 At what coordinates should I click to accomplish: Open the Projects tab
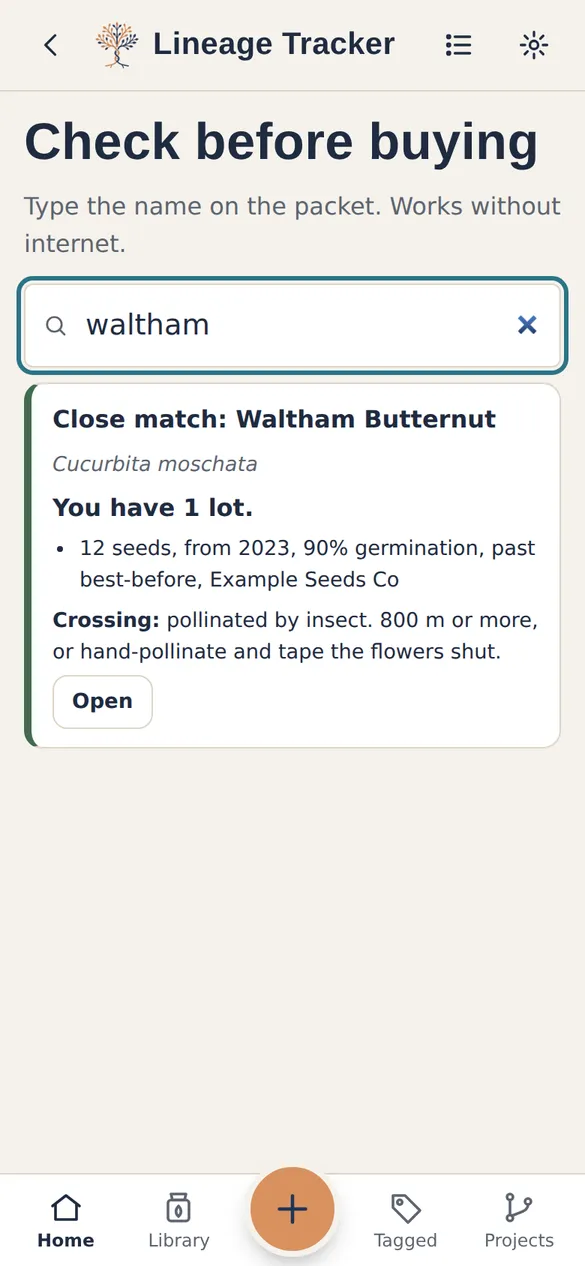(x=519, y=1221)
